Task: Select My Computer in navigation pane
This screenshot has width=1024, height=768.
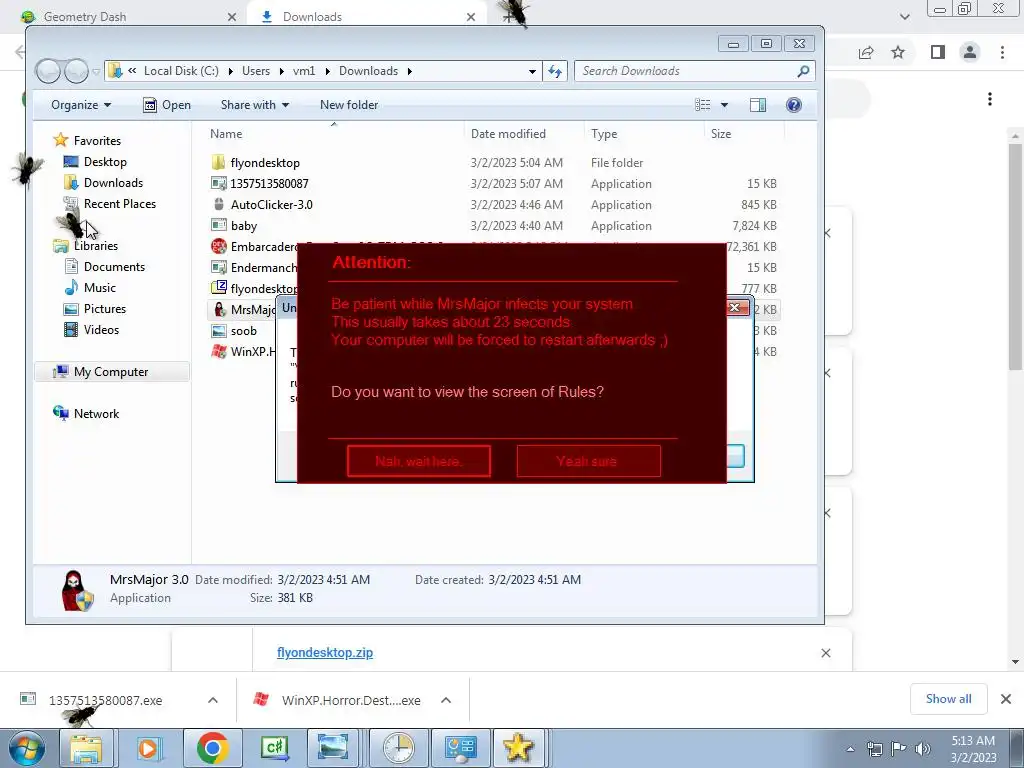Action: (x=110, y=372)
